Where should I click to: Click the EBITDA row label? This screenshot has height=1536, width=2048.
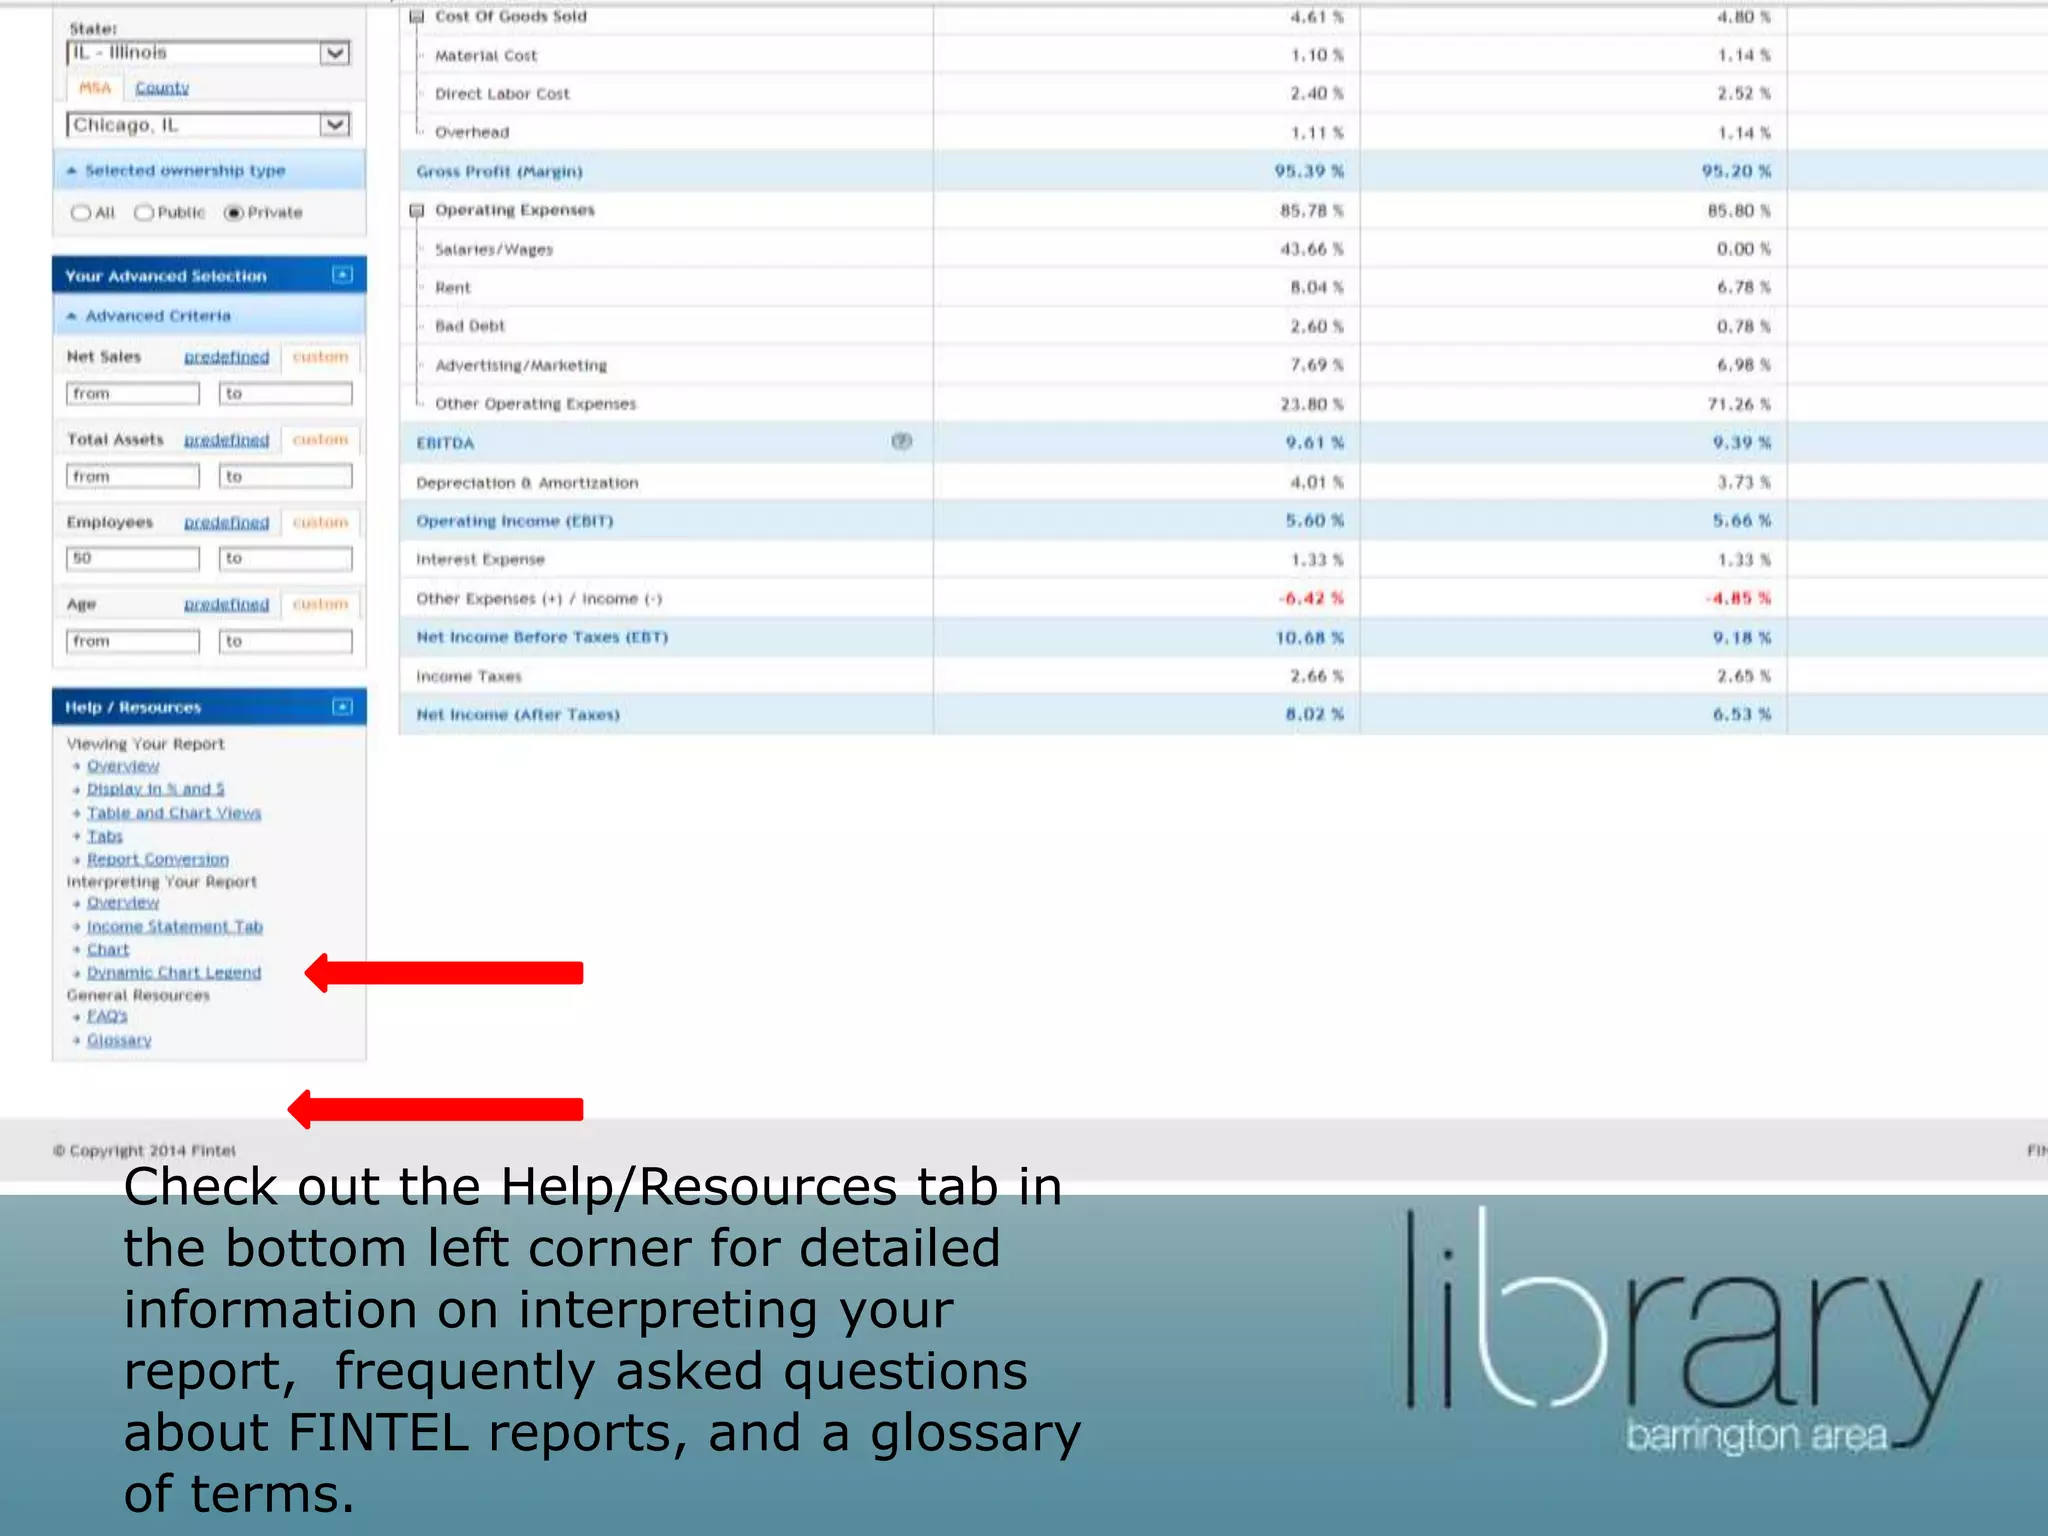(x=445, y=443)
